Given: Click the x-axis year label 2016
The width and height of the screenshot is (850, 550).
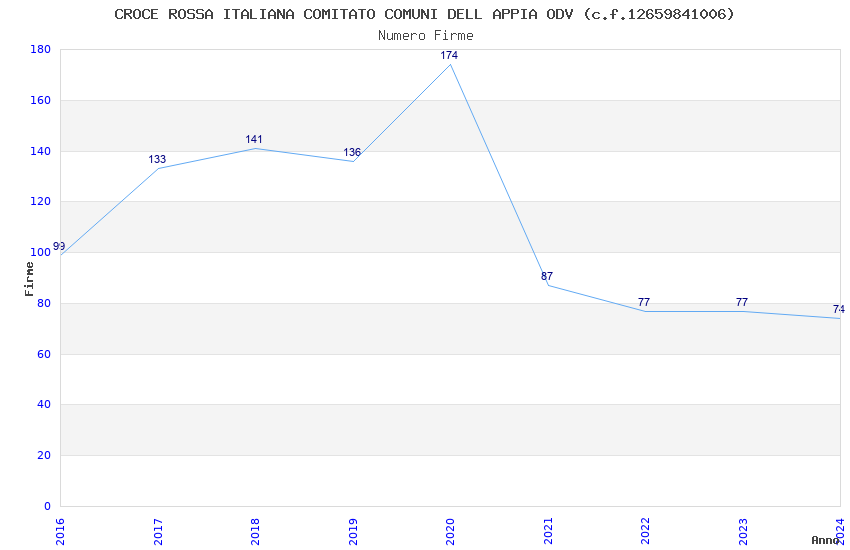Looking at the screenshot, I should [60, 532].
